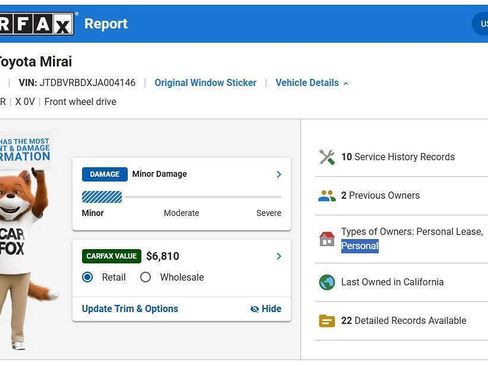Click the Toyota Mirai vehicle title

tap(35, 62)
